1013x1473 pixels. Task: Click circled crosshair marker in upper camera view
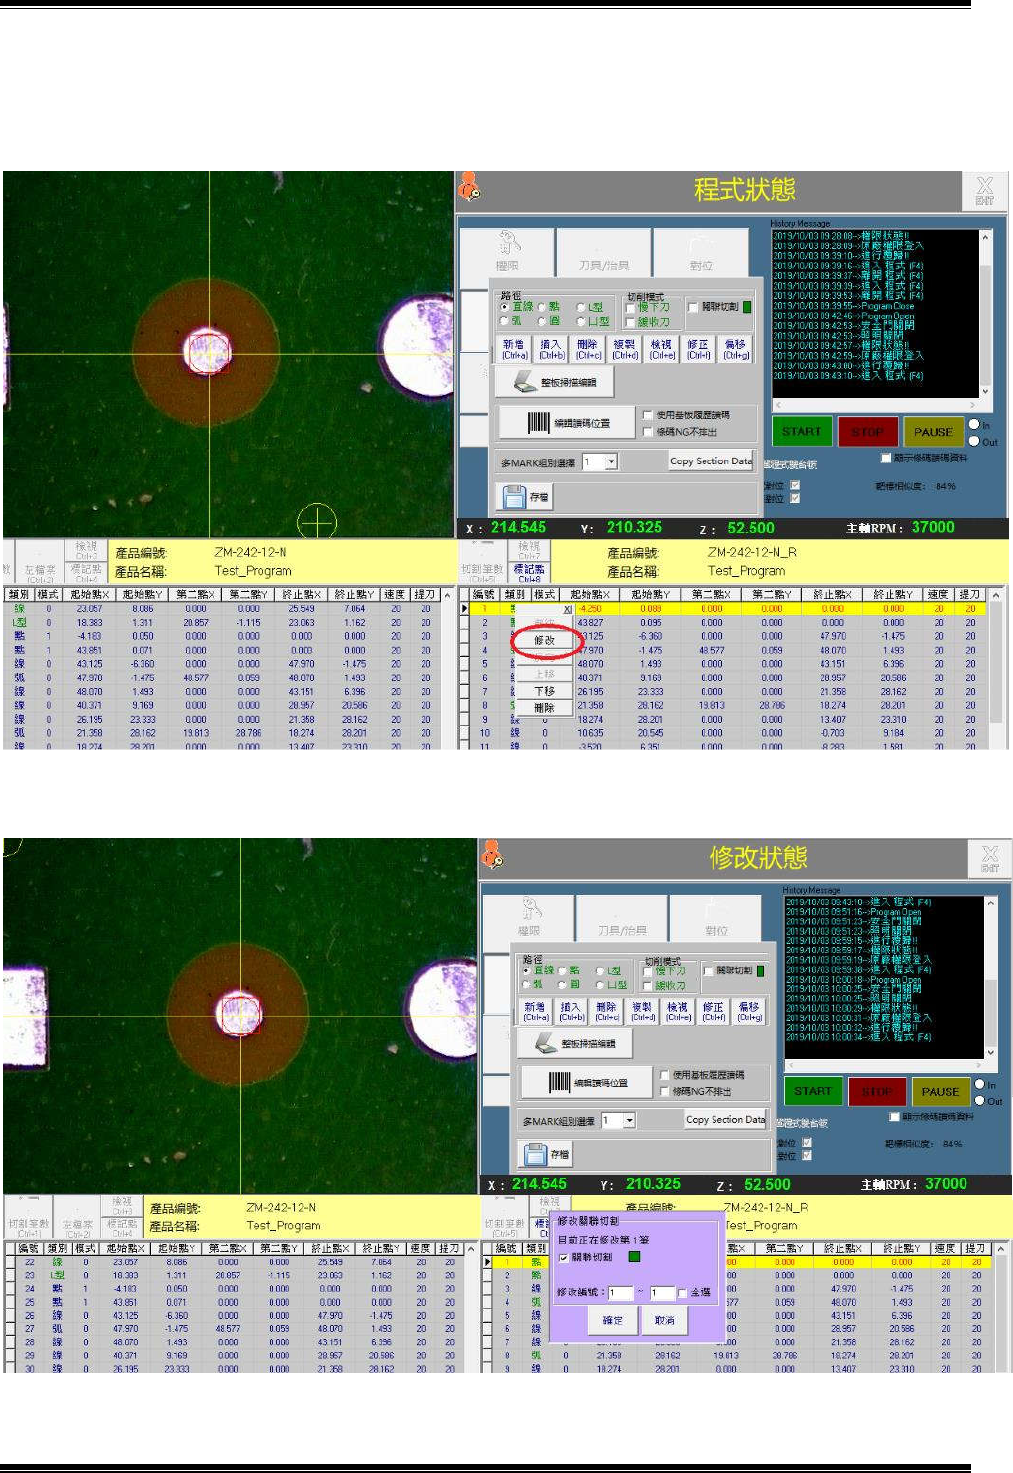pyautogui.click(x=317, y=521)
